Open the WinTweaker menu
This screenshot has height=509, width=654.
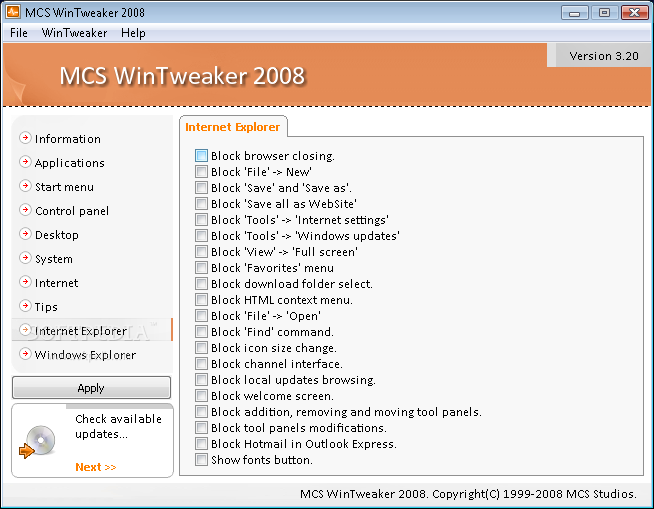tap(74, 33)
